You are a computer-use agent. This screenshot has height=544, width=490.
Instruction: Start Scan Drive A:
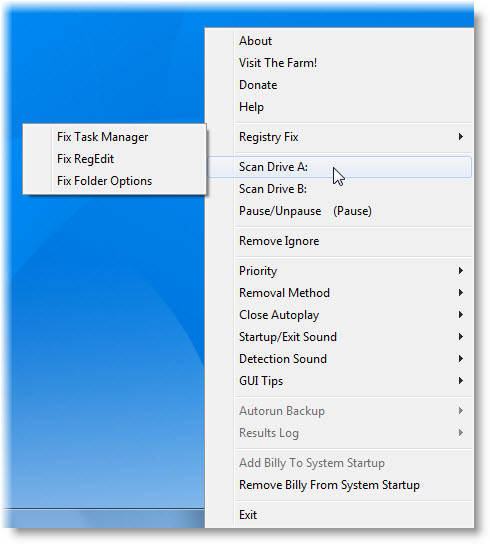pyautogui.click(x=339, y=167)
